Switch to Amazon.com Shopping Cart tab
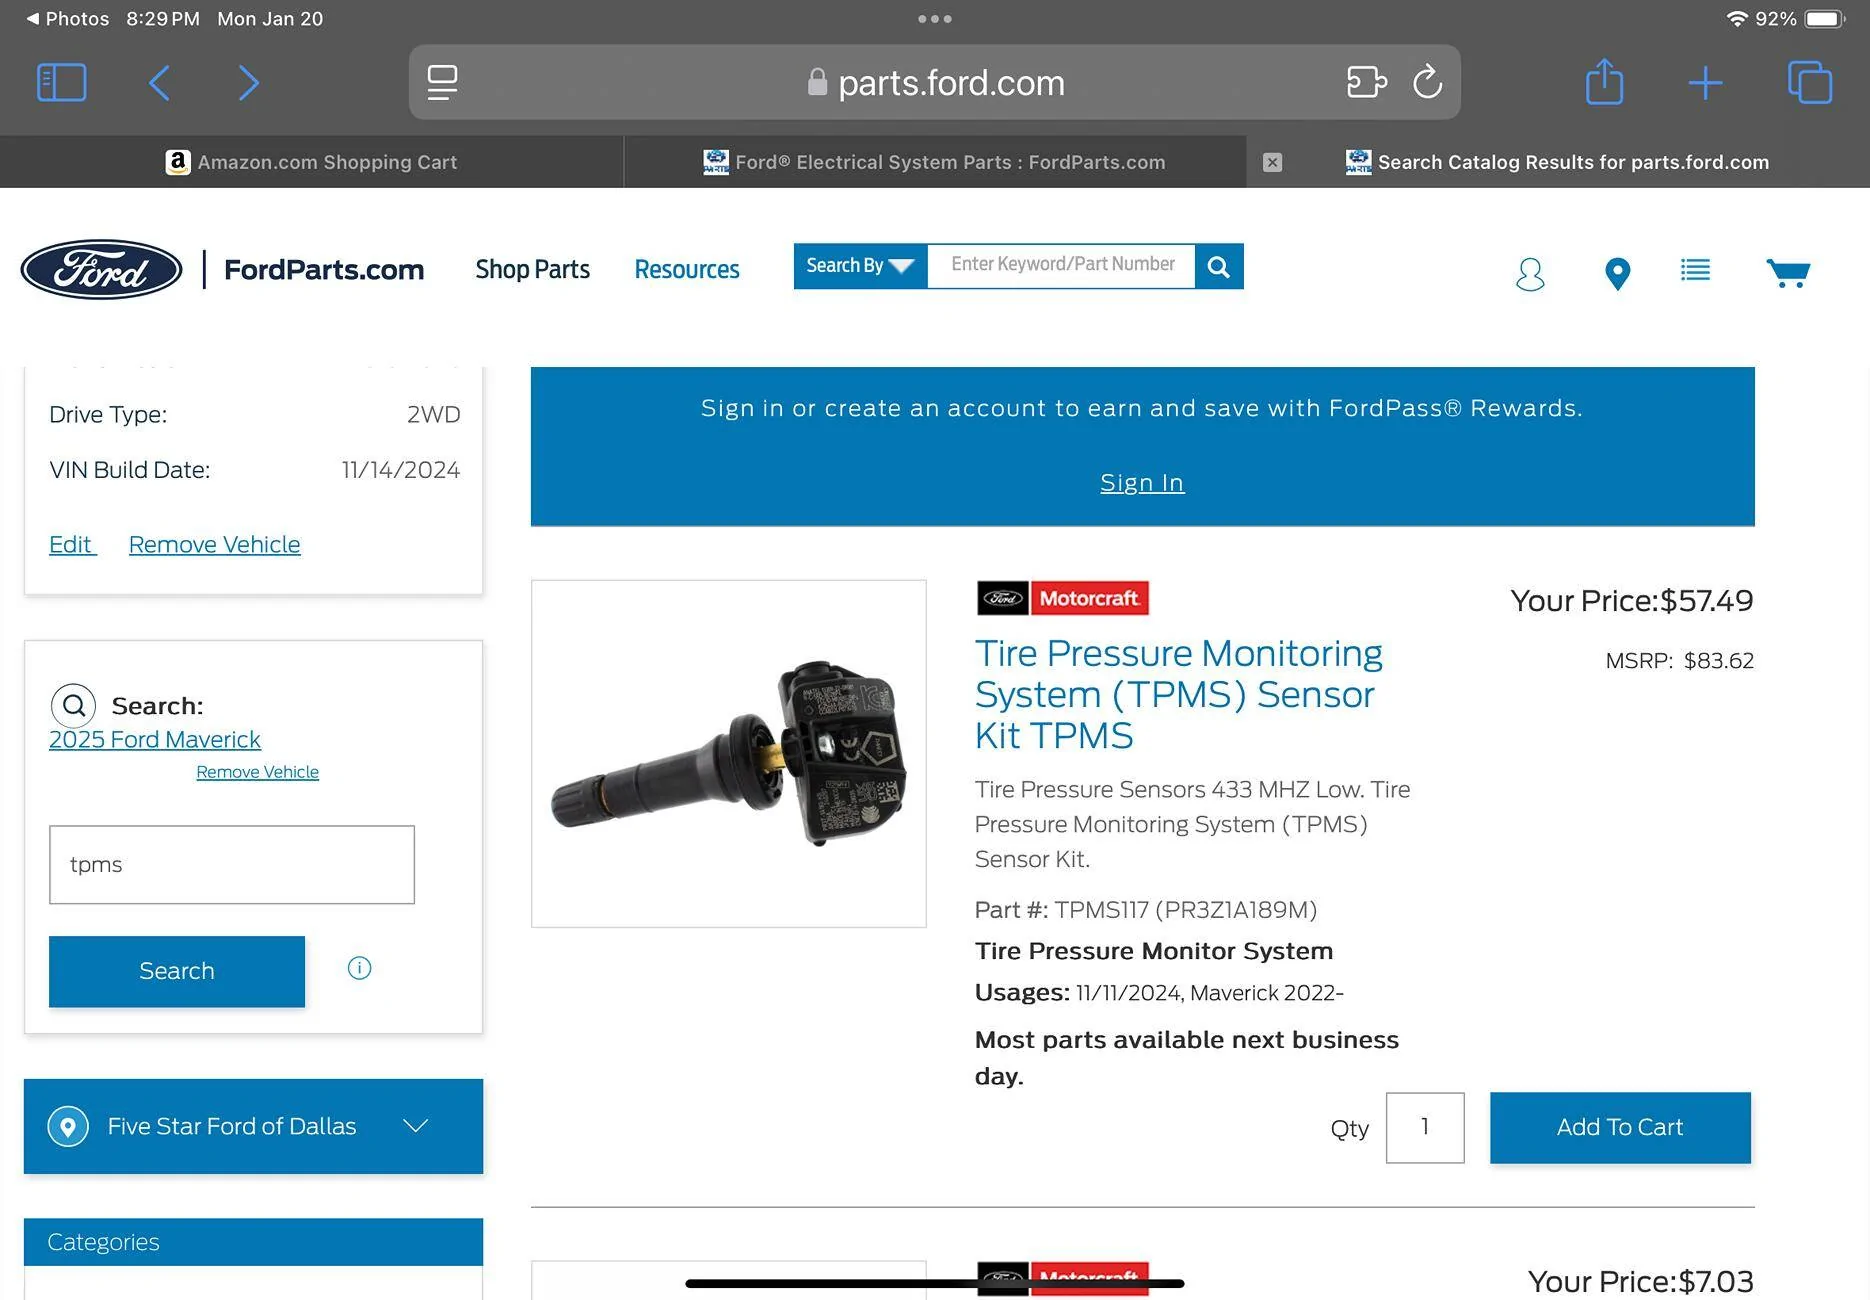Viewport: 1870px width, 1300px height. click(x=311, y=162)
